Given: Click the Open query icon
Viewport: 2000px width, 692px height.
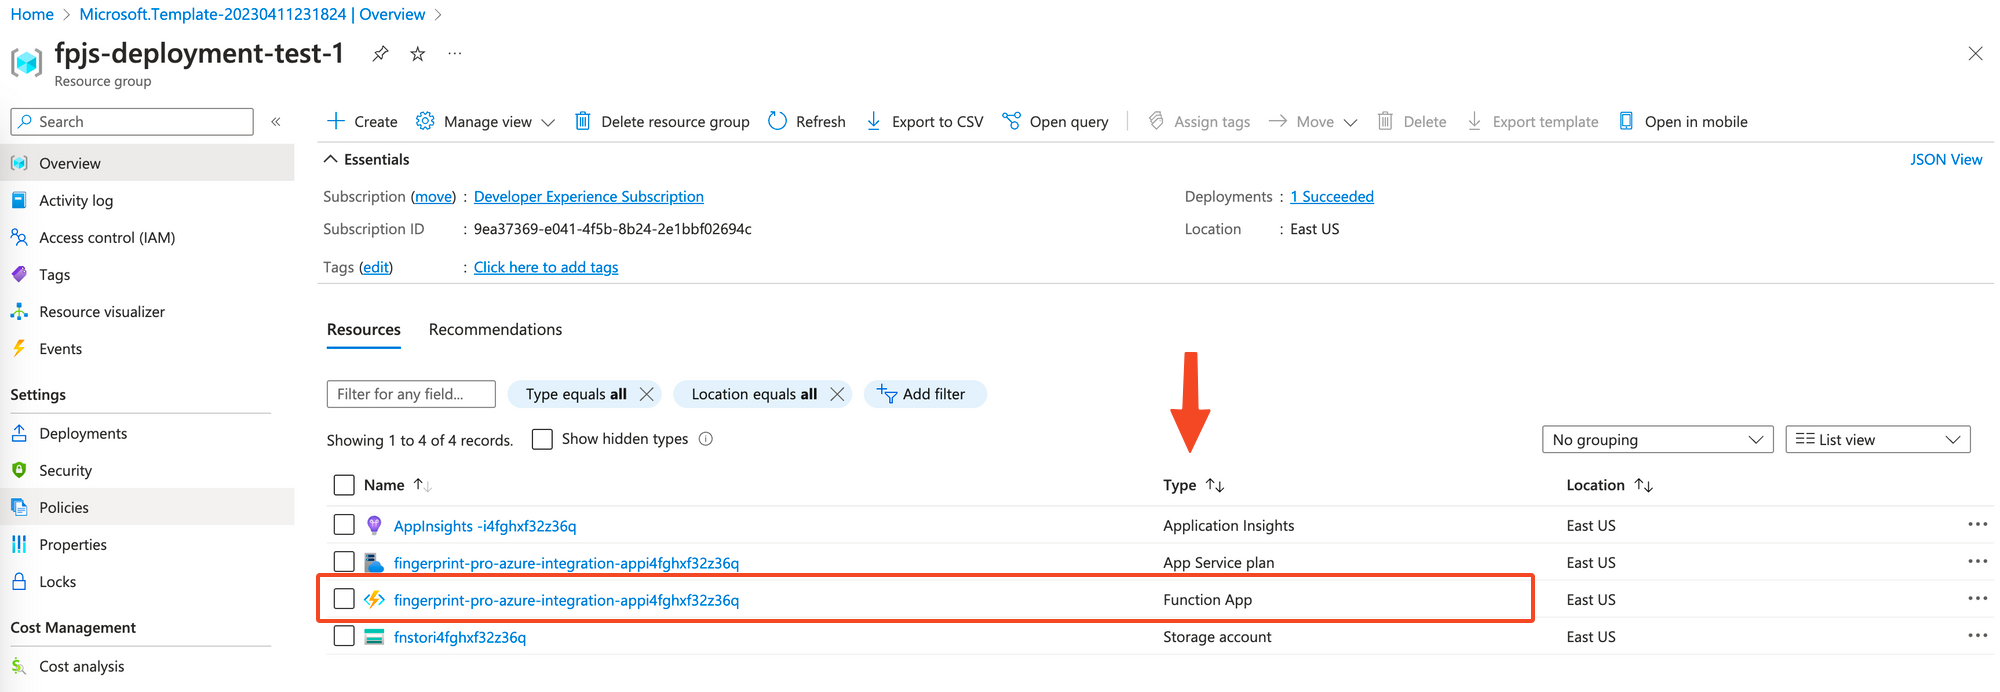Looking at the screenshot, I should pyautogui.click(x=1011, y=121).
